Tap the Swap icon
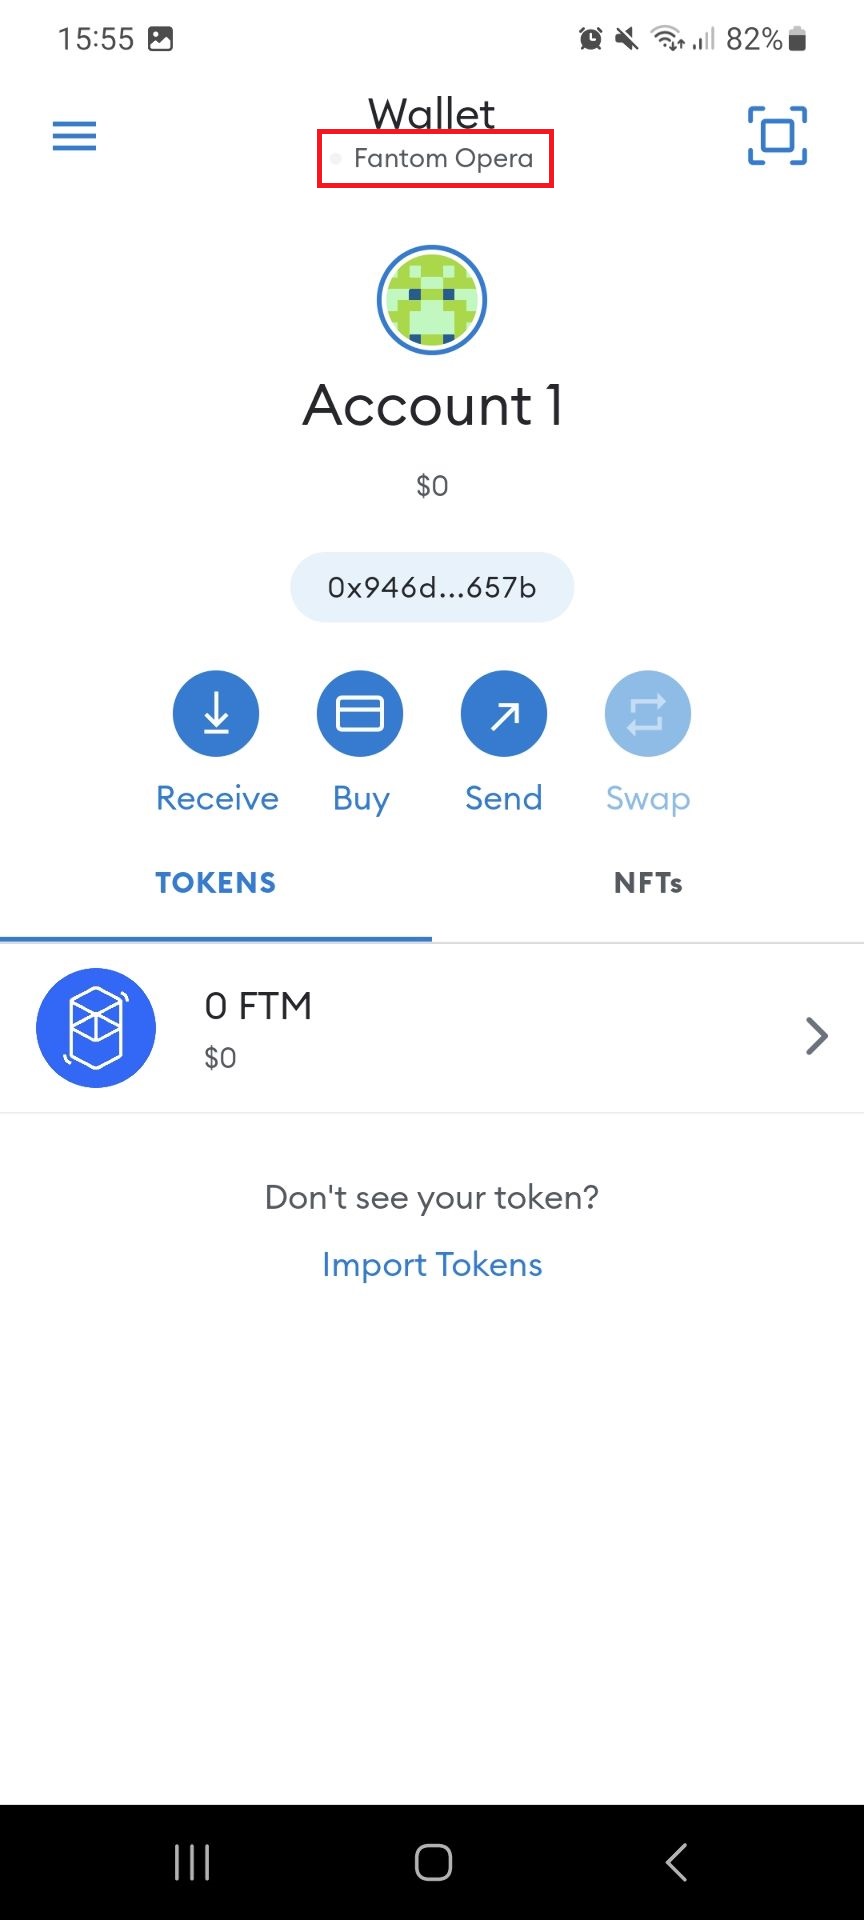 pyautogui.click(x=648, y=714)
